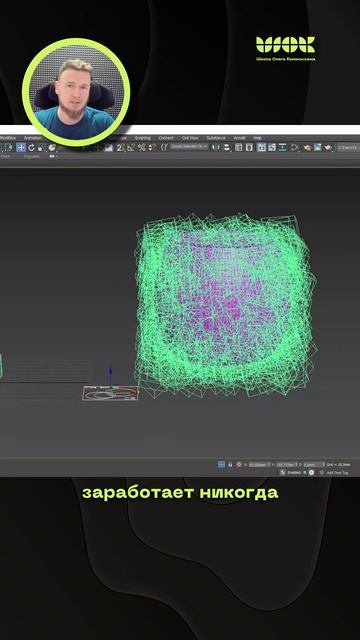Screen dimensions: 360x640
Task: Click Add Time Tag
Action: pos(337,473)
